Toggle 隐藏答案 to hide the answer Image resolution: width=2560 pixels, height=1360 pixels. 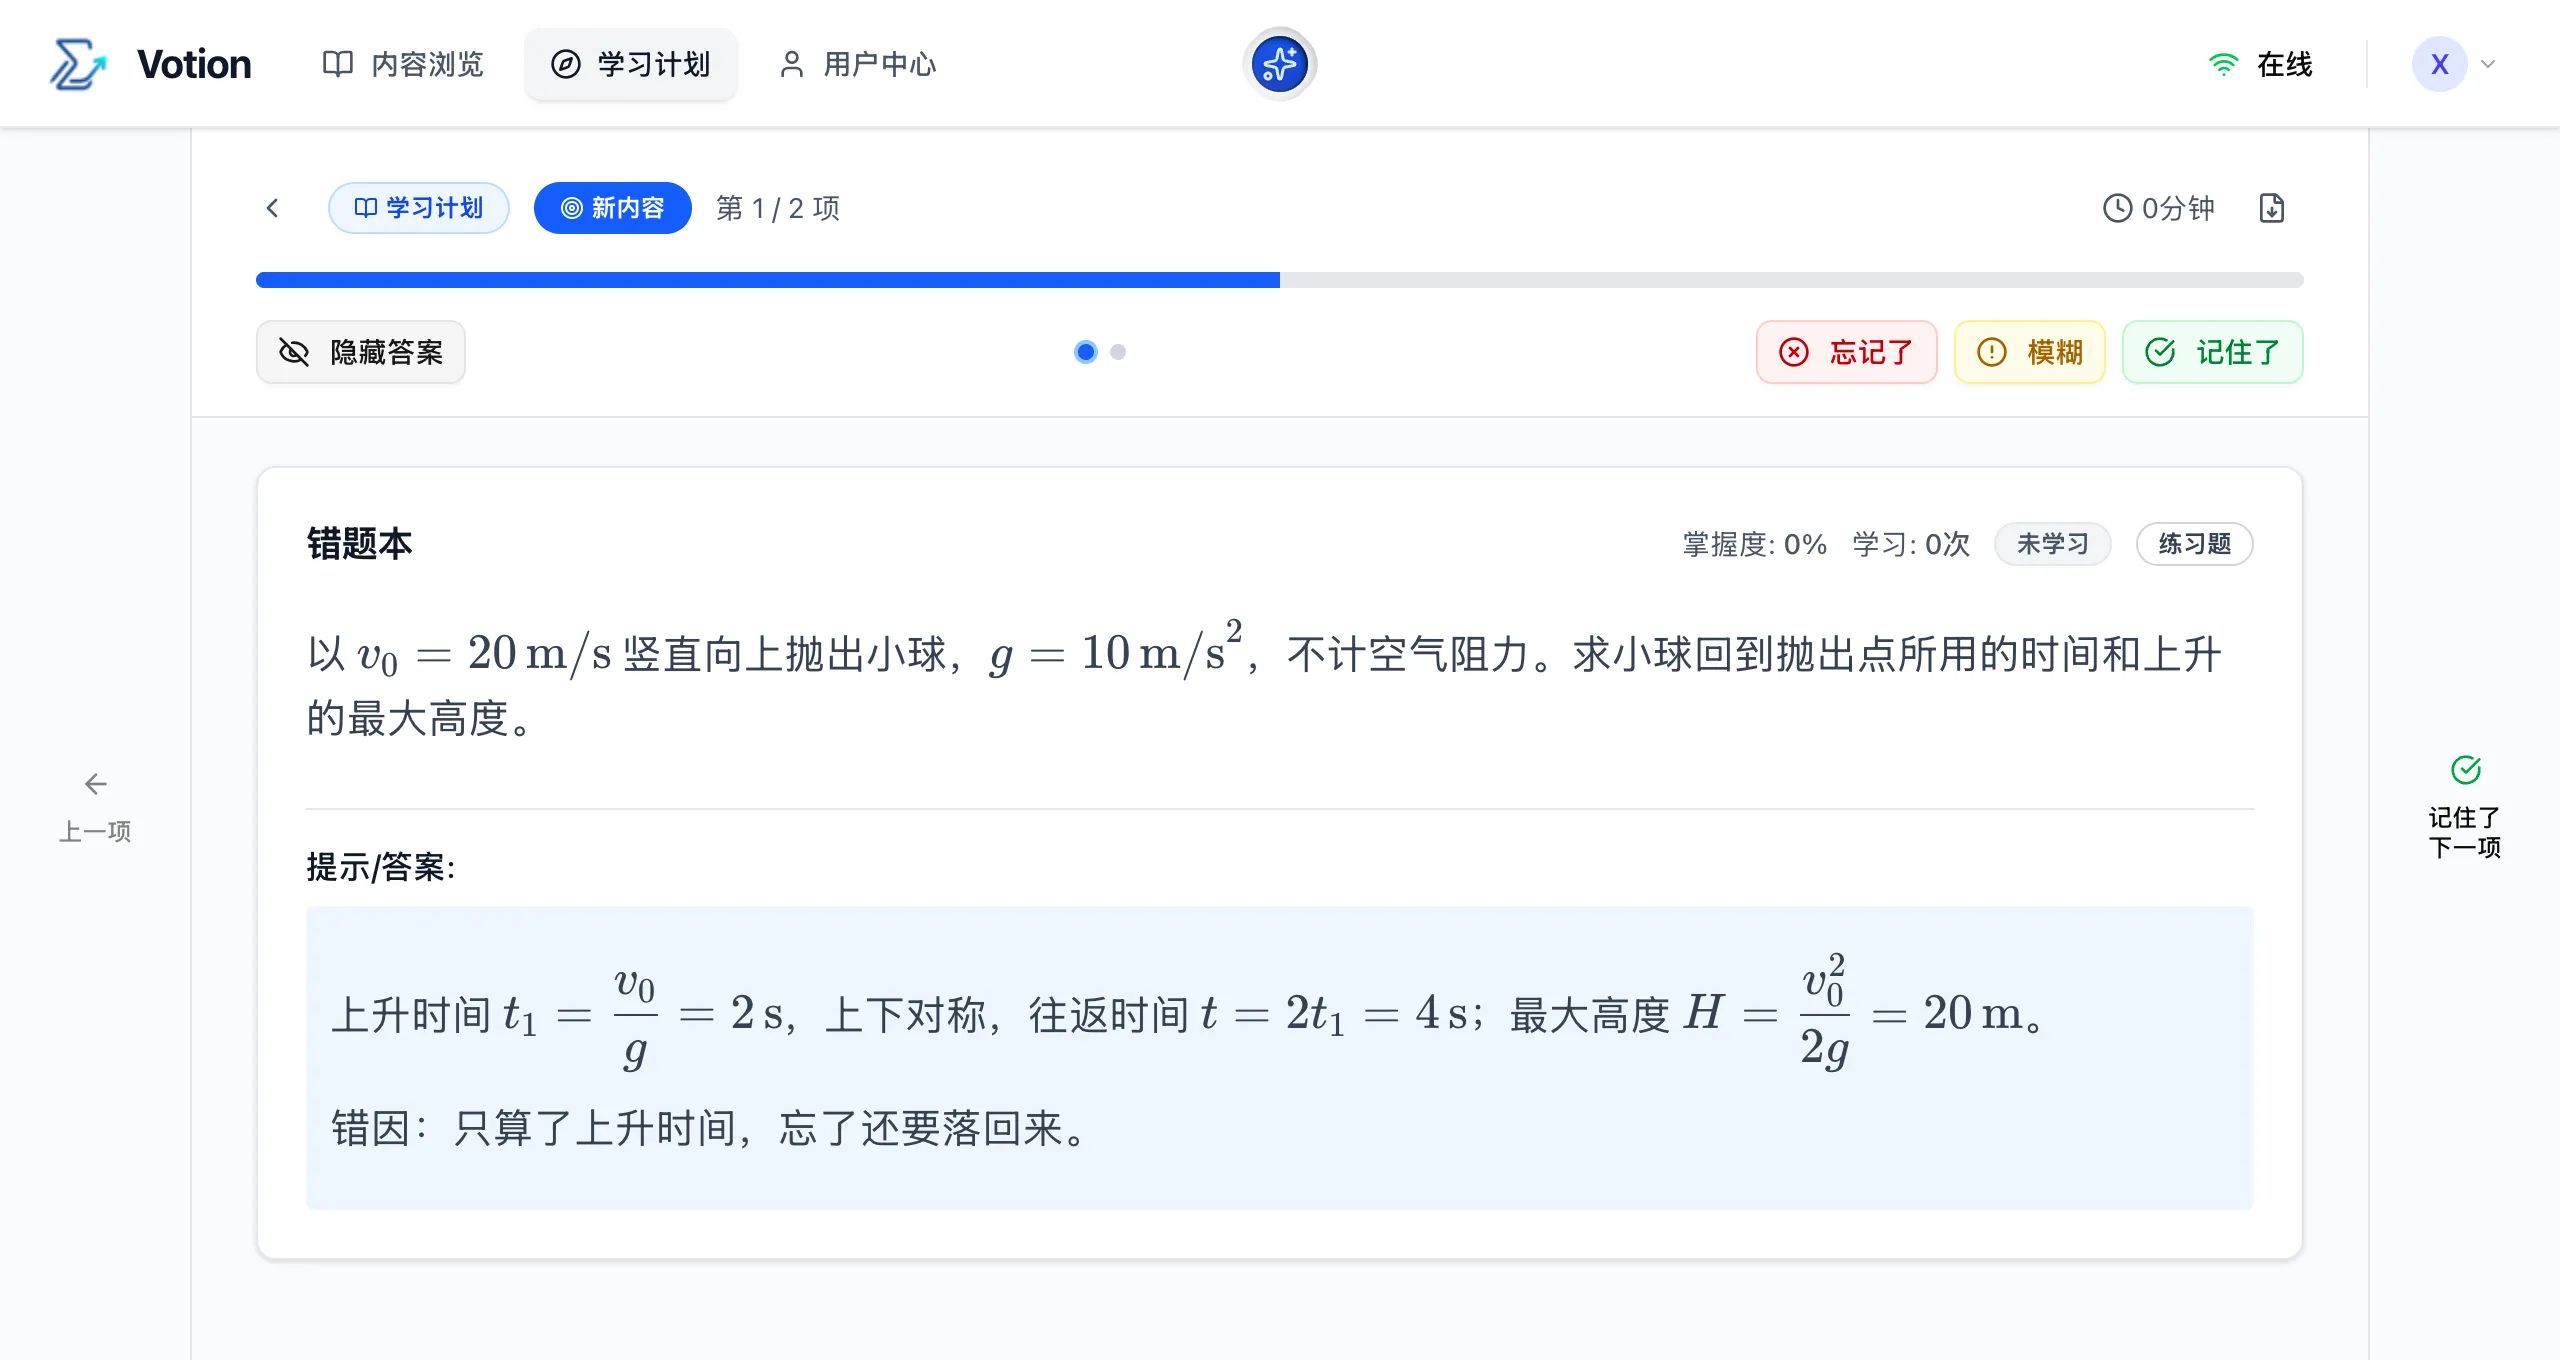point(360,352)
